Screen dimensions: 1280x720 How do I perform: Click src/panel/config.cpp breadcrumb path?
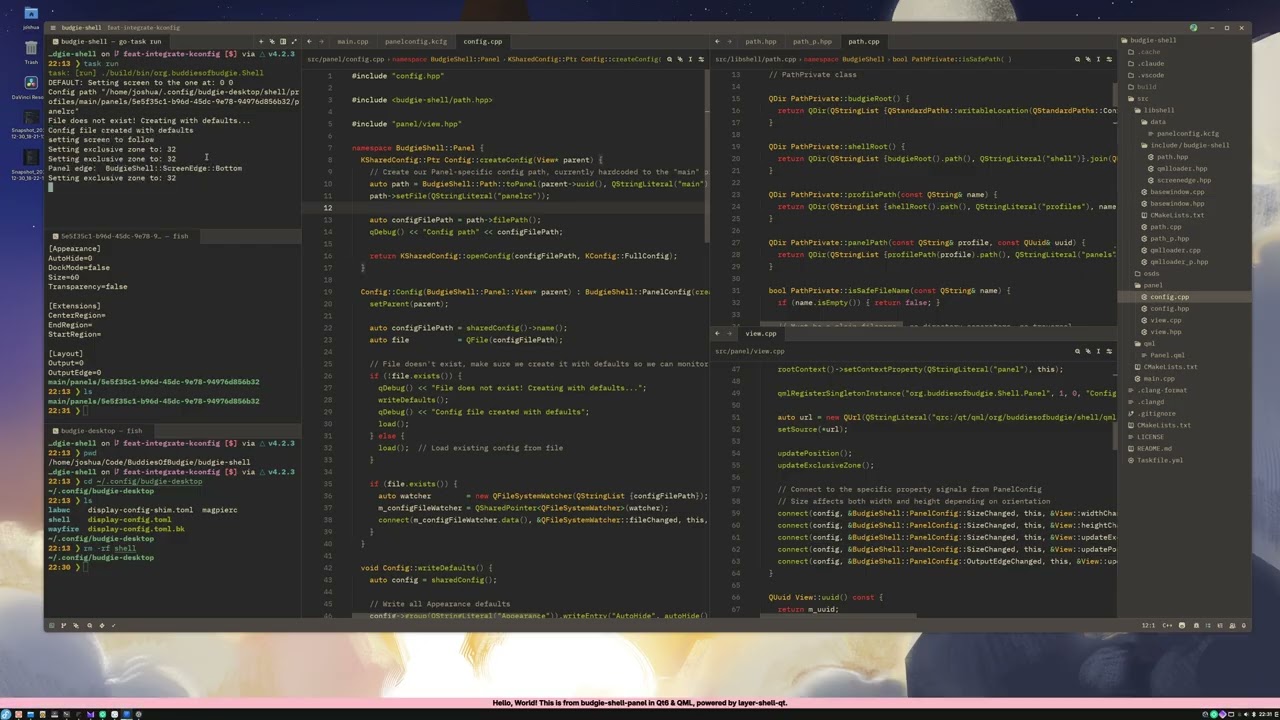point(345,59)
